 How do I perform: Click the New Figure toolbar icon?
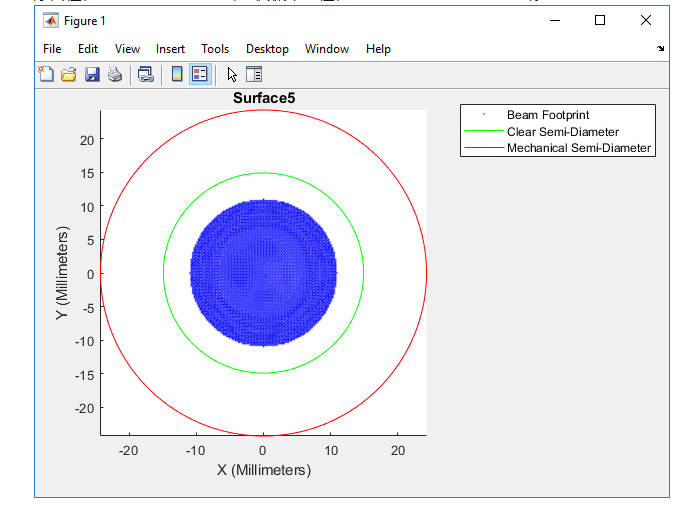tap(46, 74)
